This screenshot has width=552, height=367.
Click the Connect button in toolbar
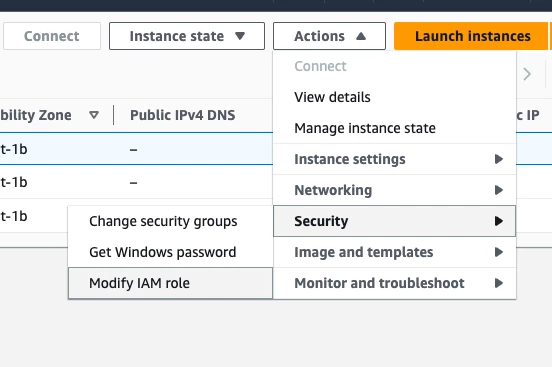(51, 36)
